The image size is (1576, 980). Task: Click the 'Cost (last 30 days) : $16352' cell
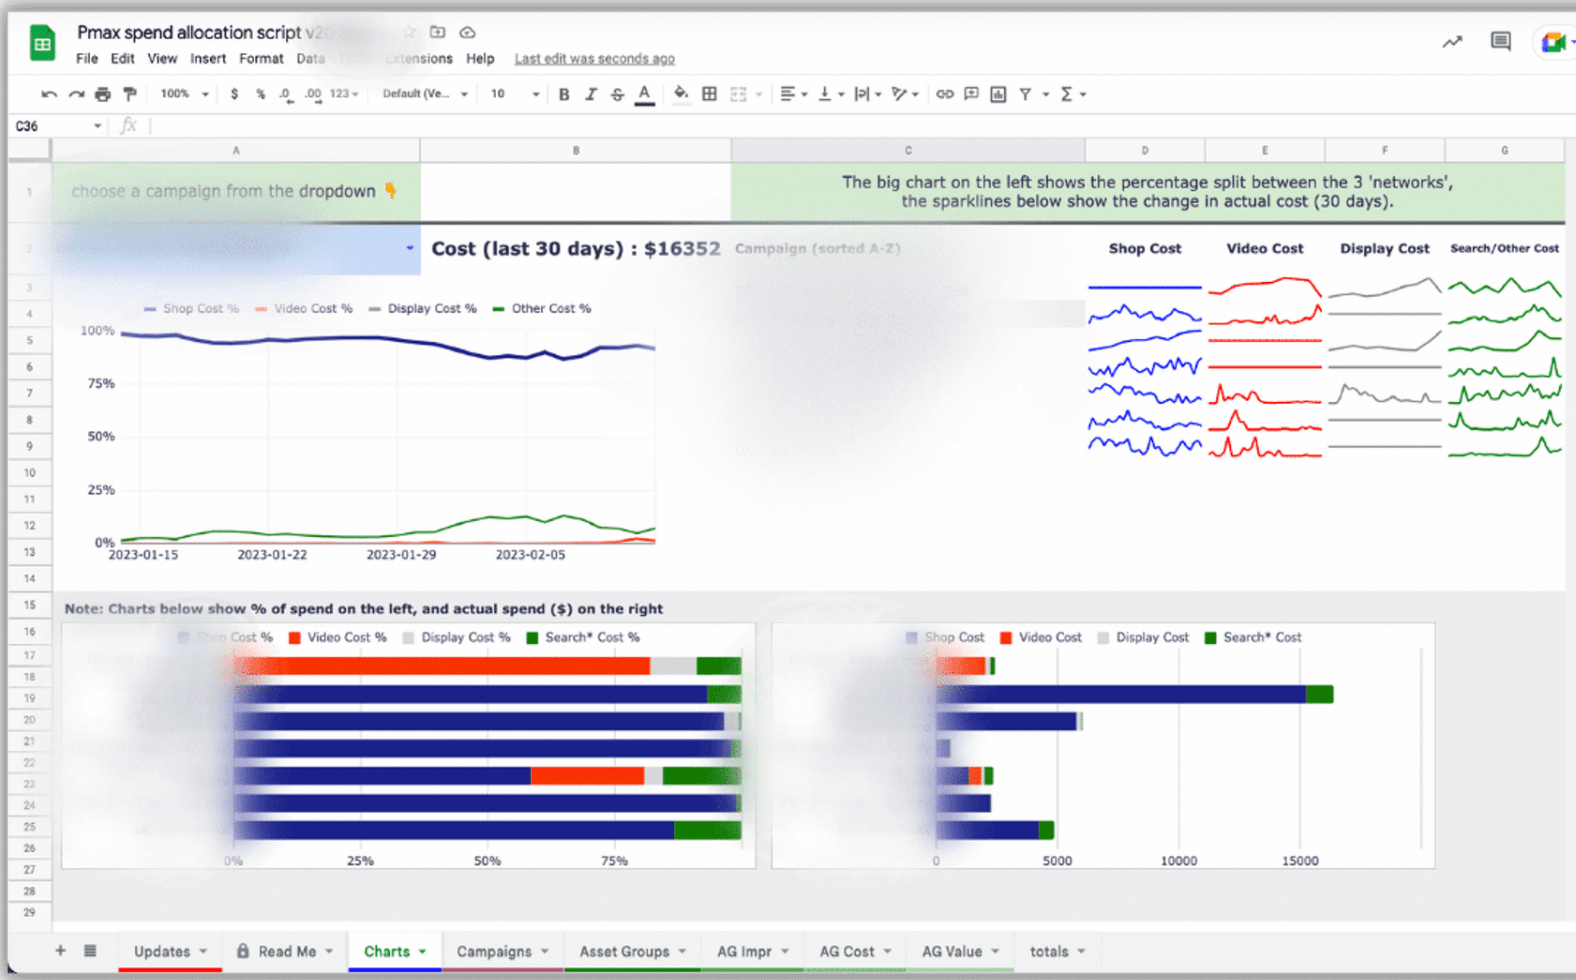coord(576,248)
